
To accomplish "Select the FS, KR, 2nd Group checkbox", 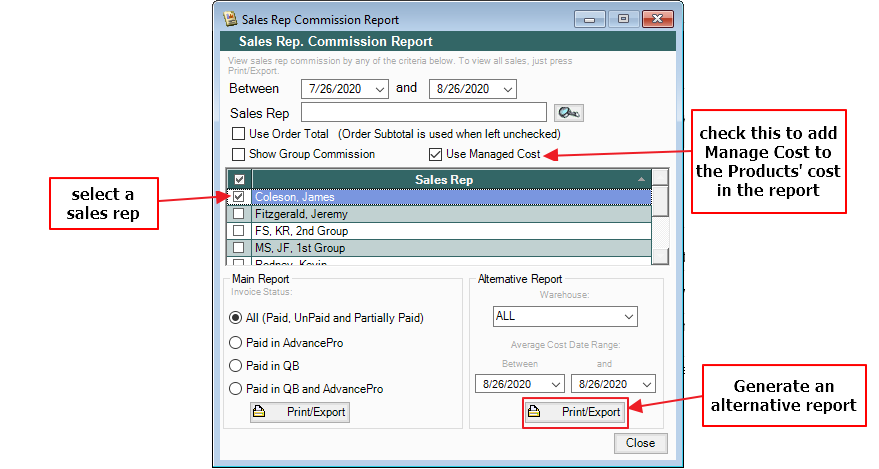I will 238,230.
